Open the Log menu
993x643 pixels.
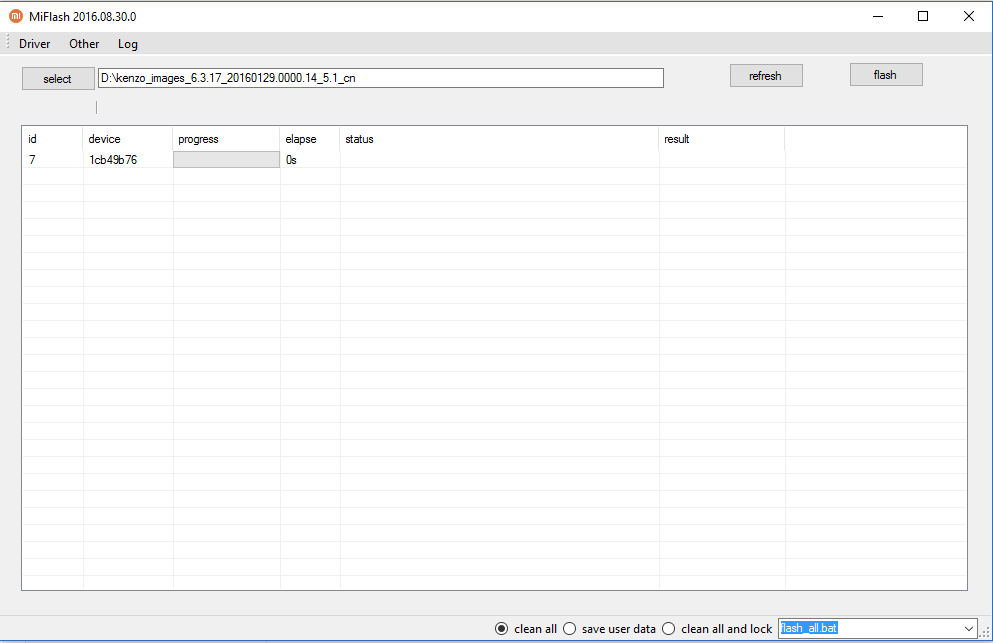127,44
